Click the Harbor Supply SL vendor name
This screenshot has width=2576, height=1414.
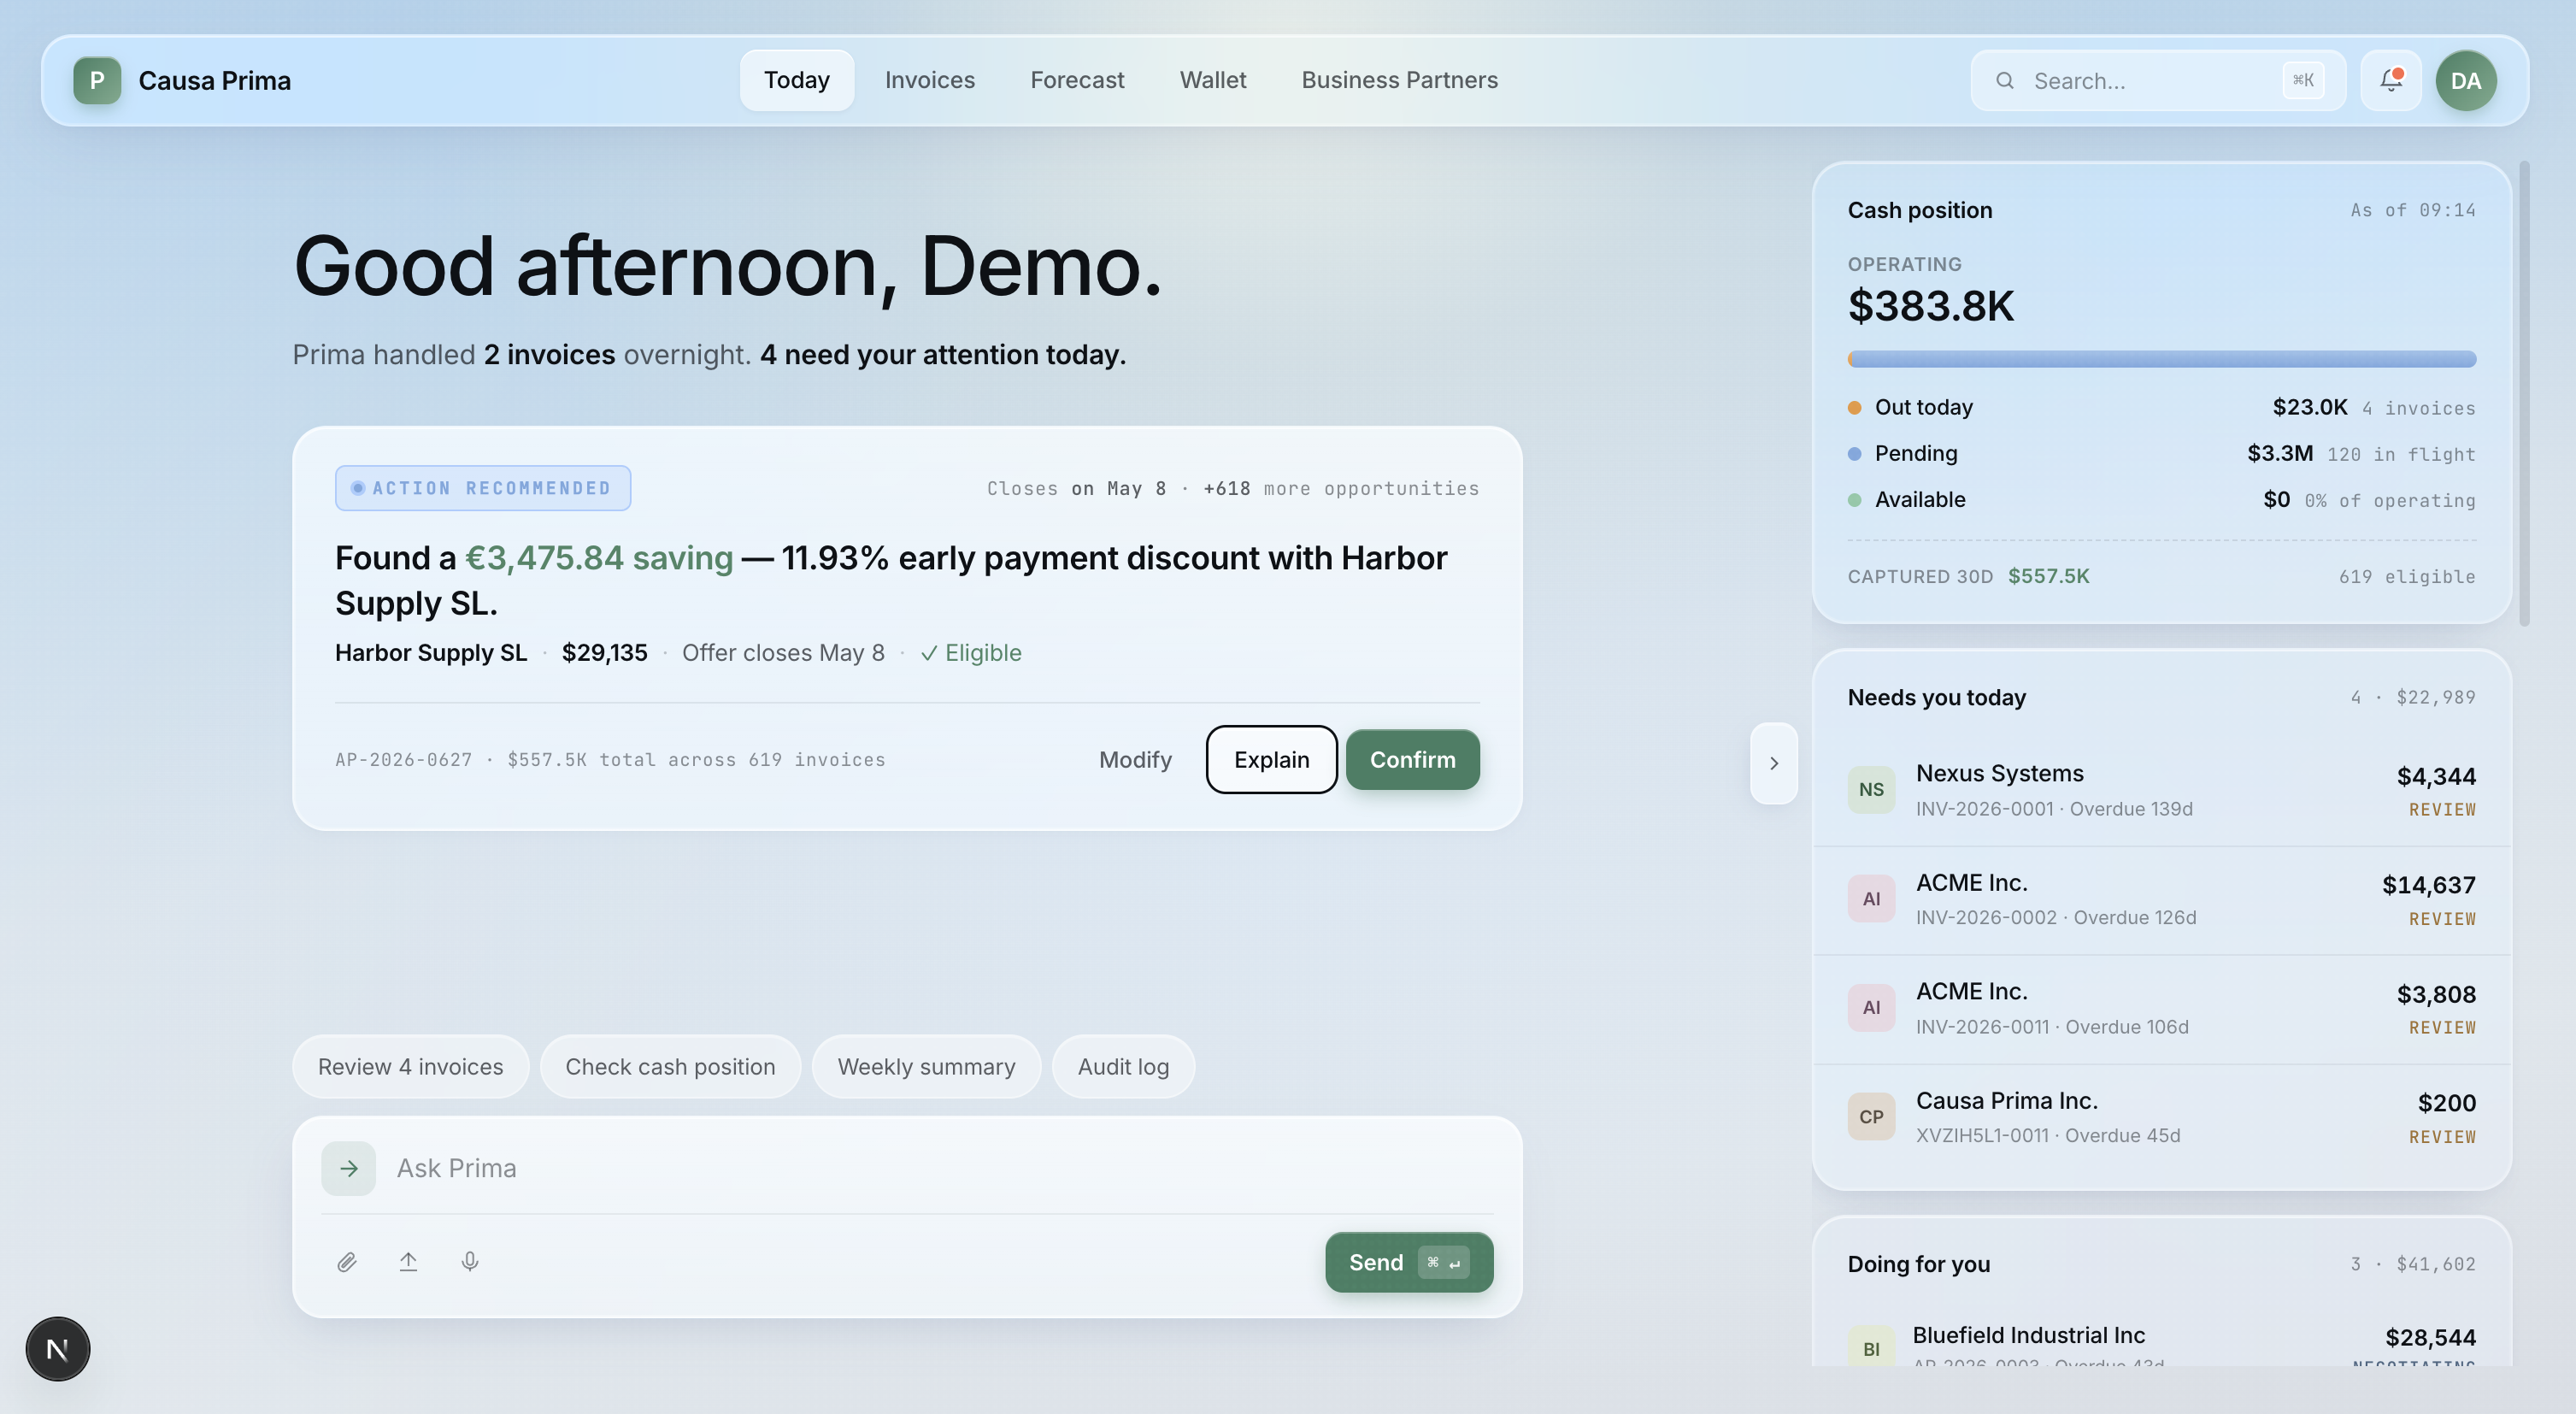pos(431,653)
